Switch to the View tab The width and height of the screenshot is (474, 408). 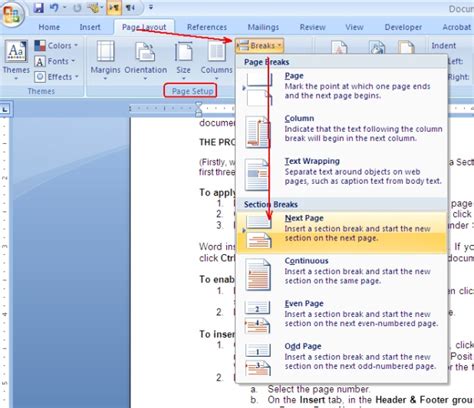354,27
